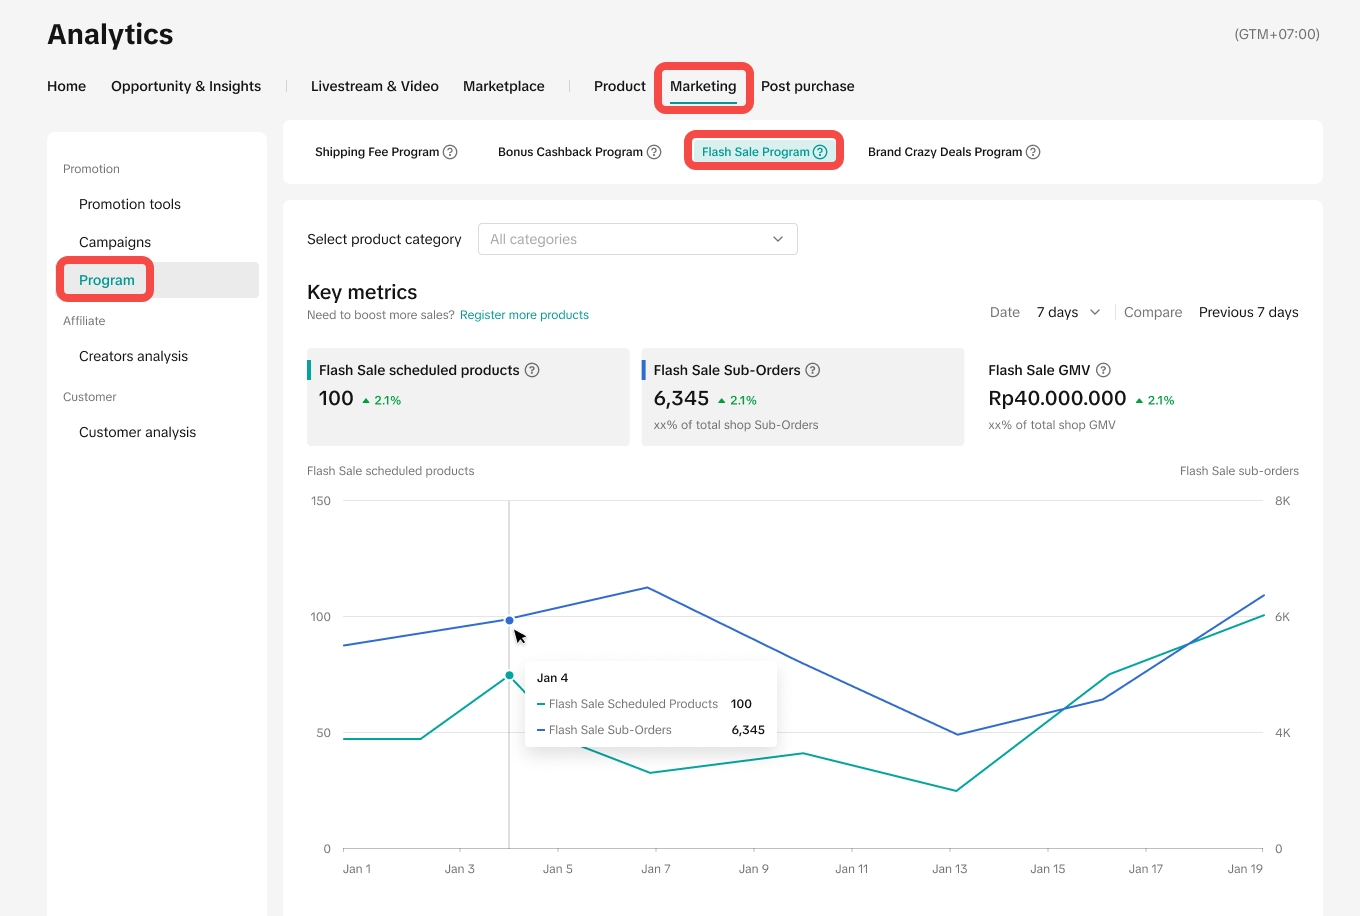Click the Flash Sale GMV info icon
The image size is (1360, 916).
point(1103,370)
